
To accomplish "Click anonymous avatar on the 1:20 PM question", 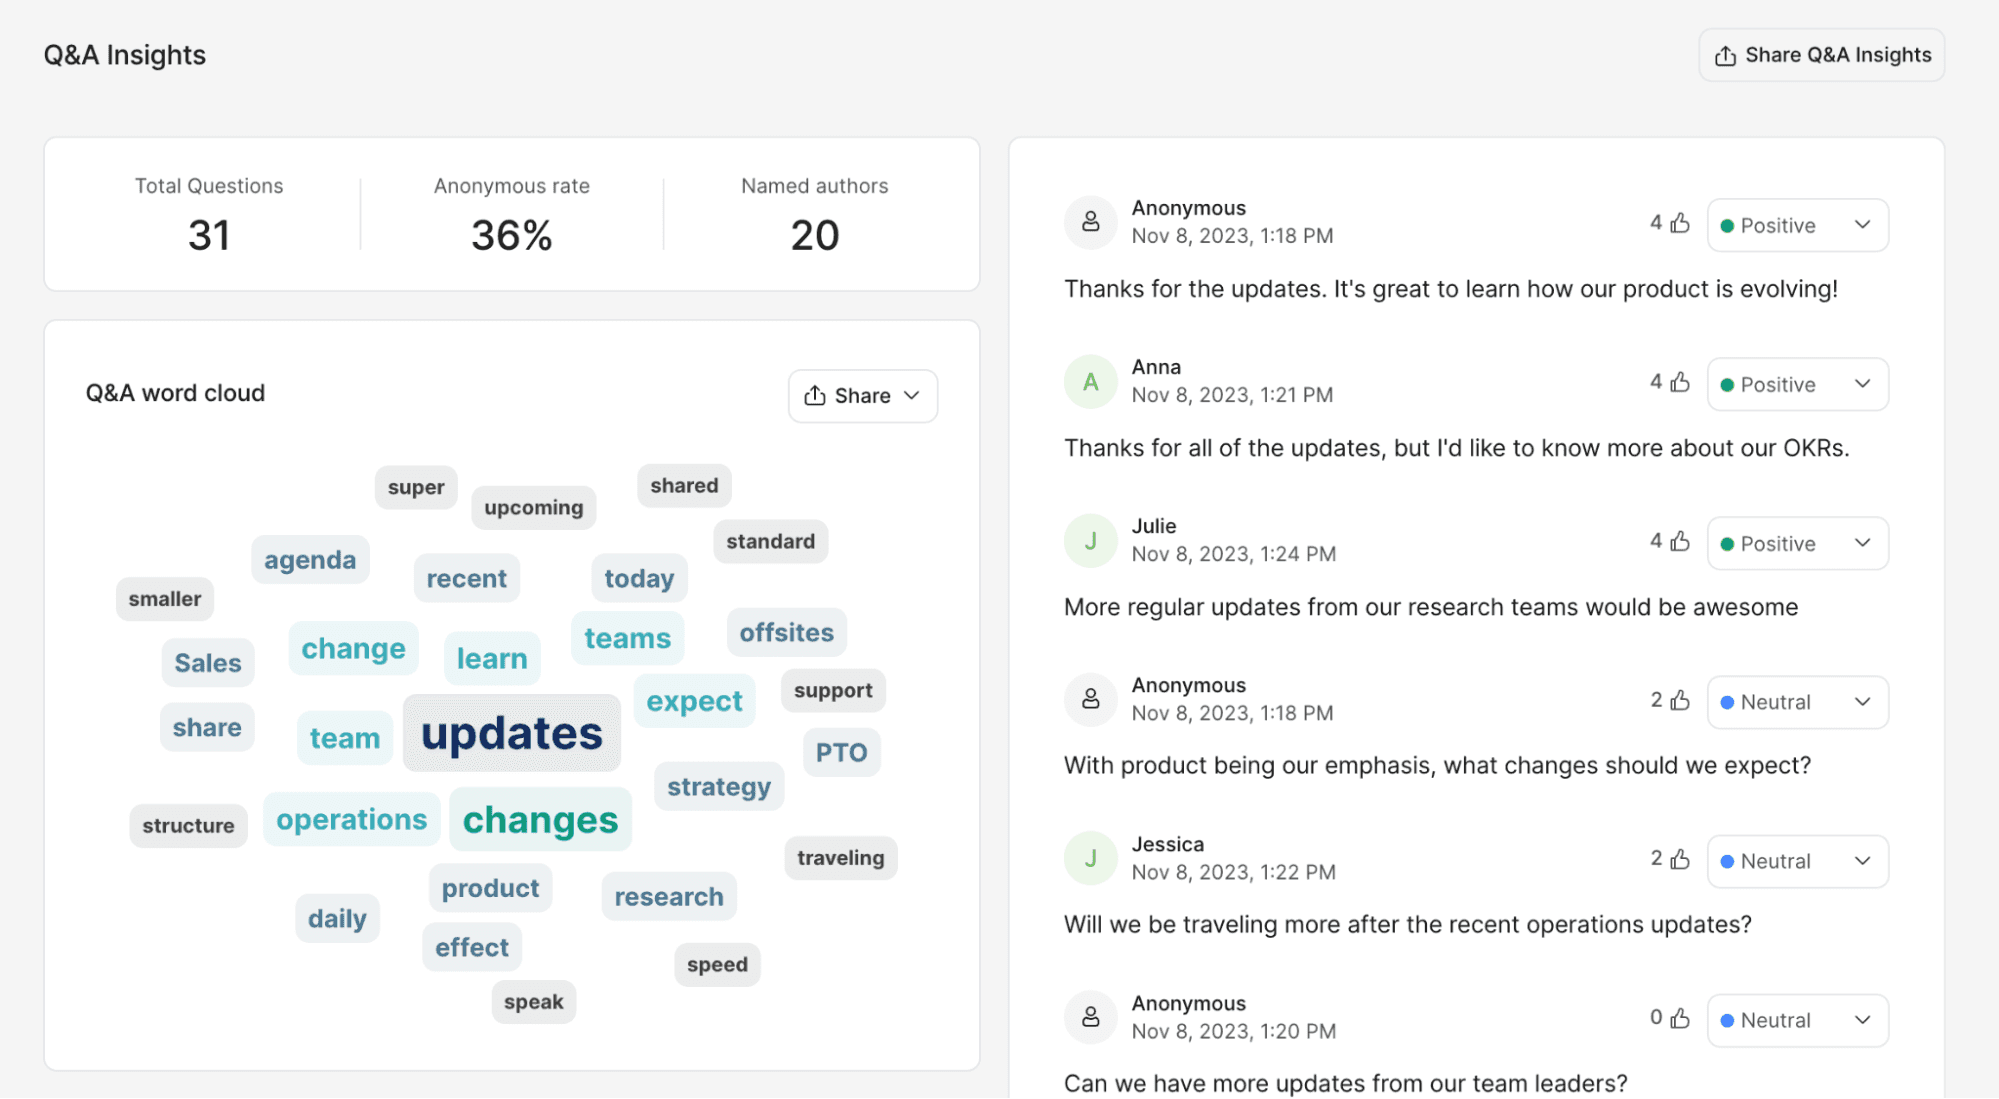I will tap(1090, 1017).
